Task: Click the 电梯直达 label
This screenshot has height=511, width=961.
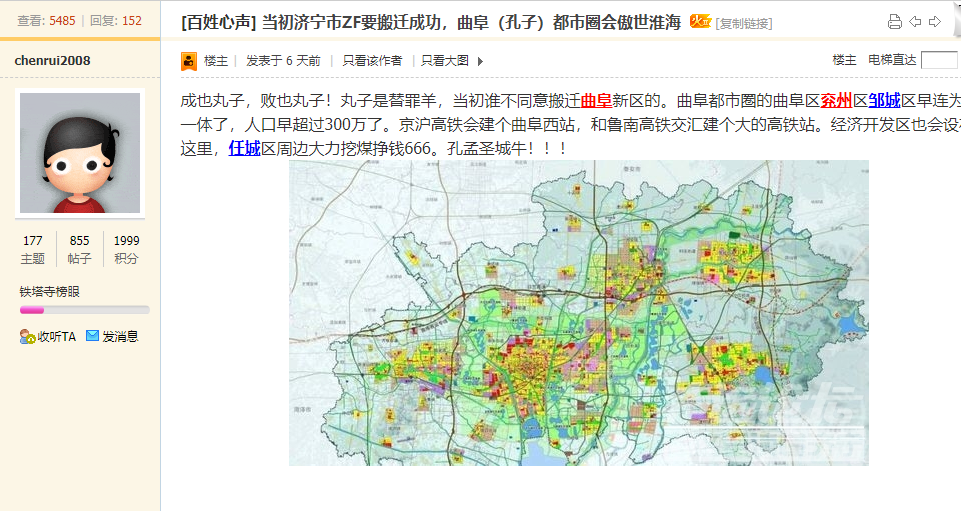Action: pos(892,60)
